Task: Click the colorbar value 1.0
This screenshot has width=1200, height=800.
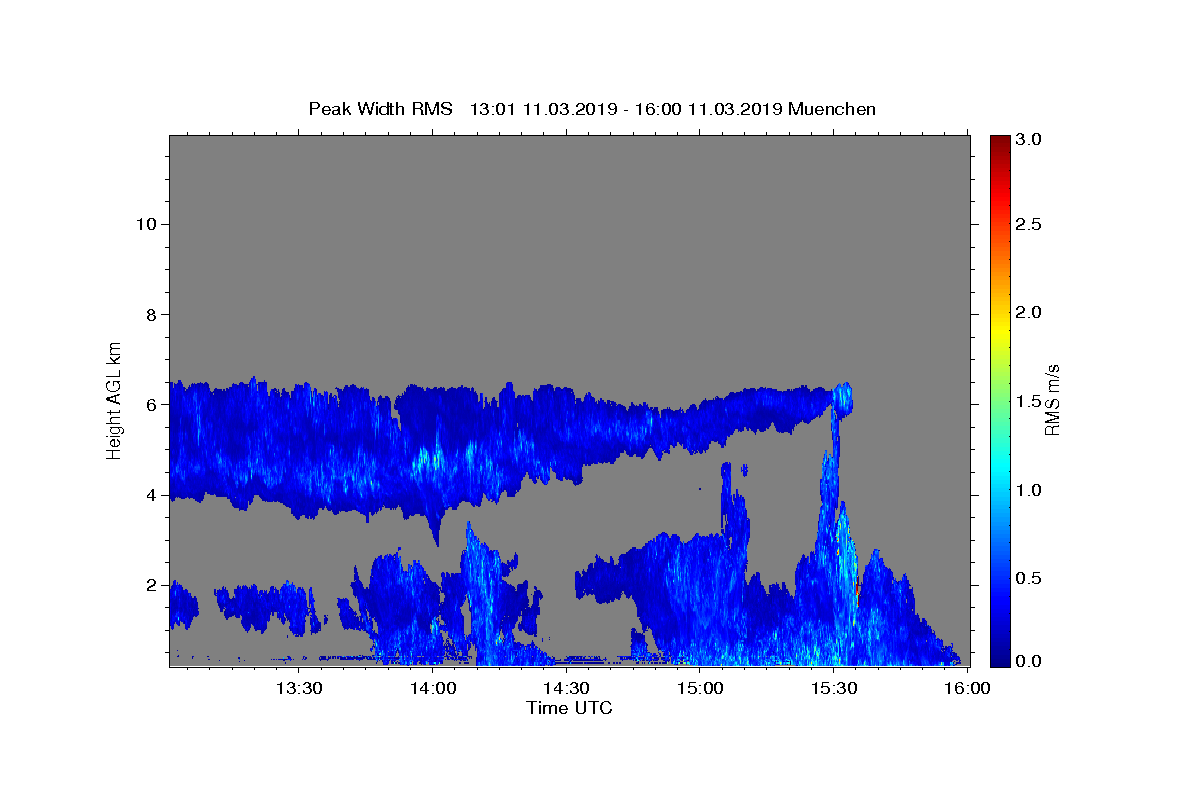Action: [1030, 490]
